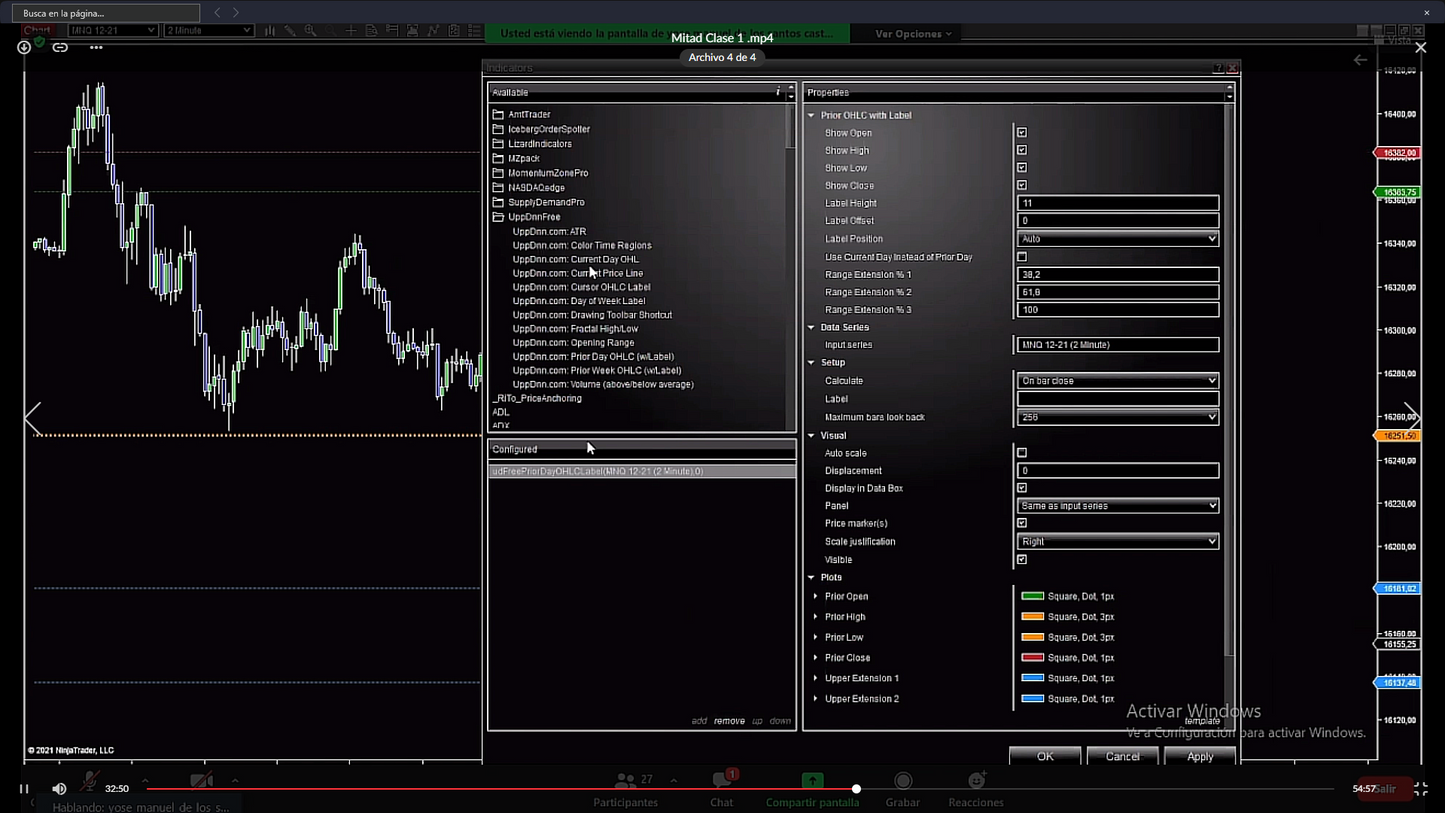Image resolution: width=1445 pixels, height=813 pixels.
Task: Click the Apply button
Action: tap(1200, 757)
